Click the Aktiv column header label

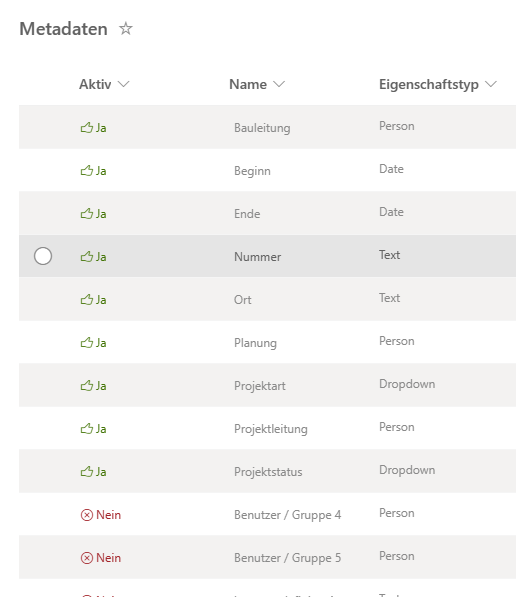click(95, 84)
